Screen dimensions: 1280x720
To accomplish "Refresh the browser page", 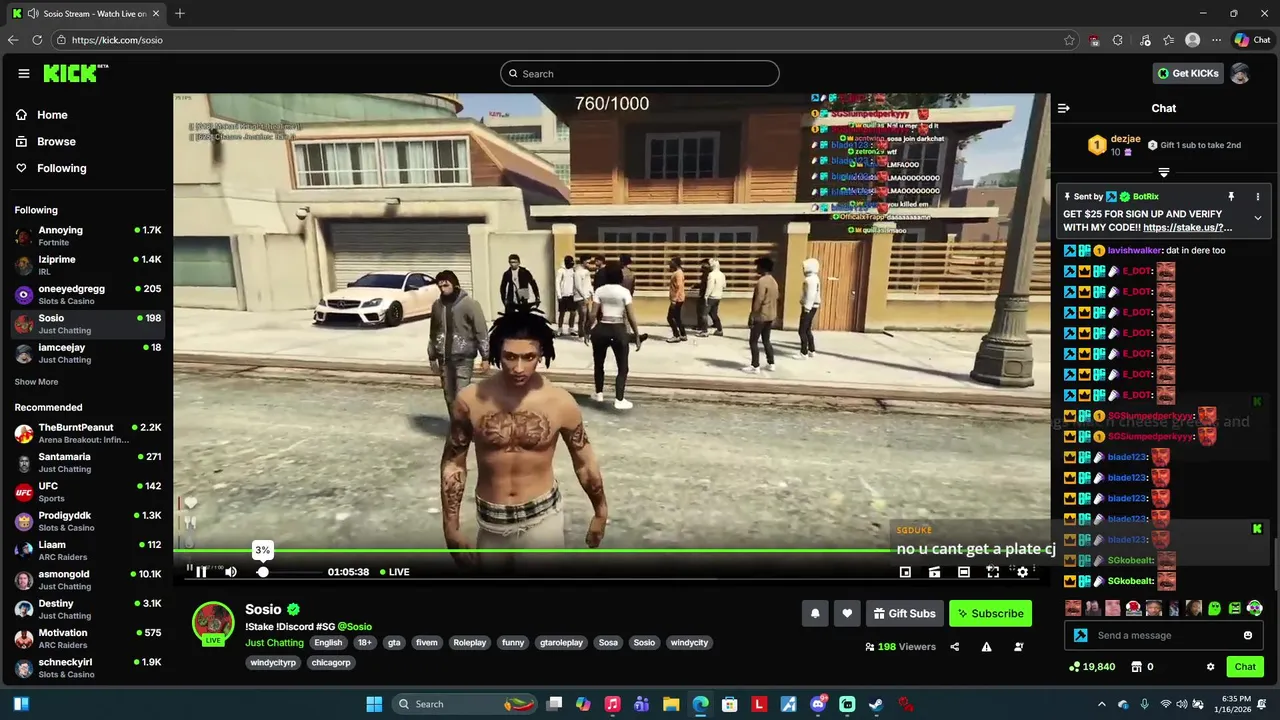I will pyautogui.click(x=37, y=40).
